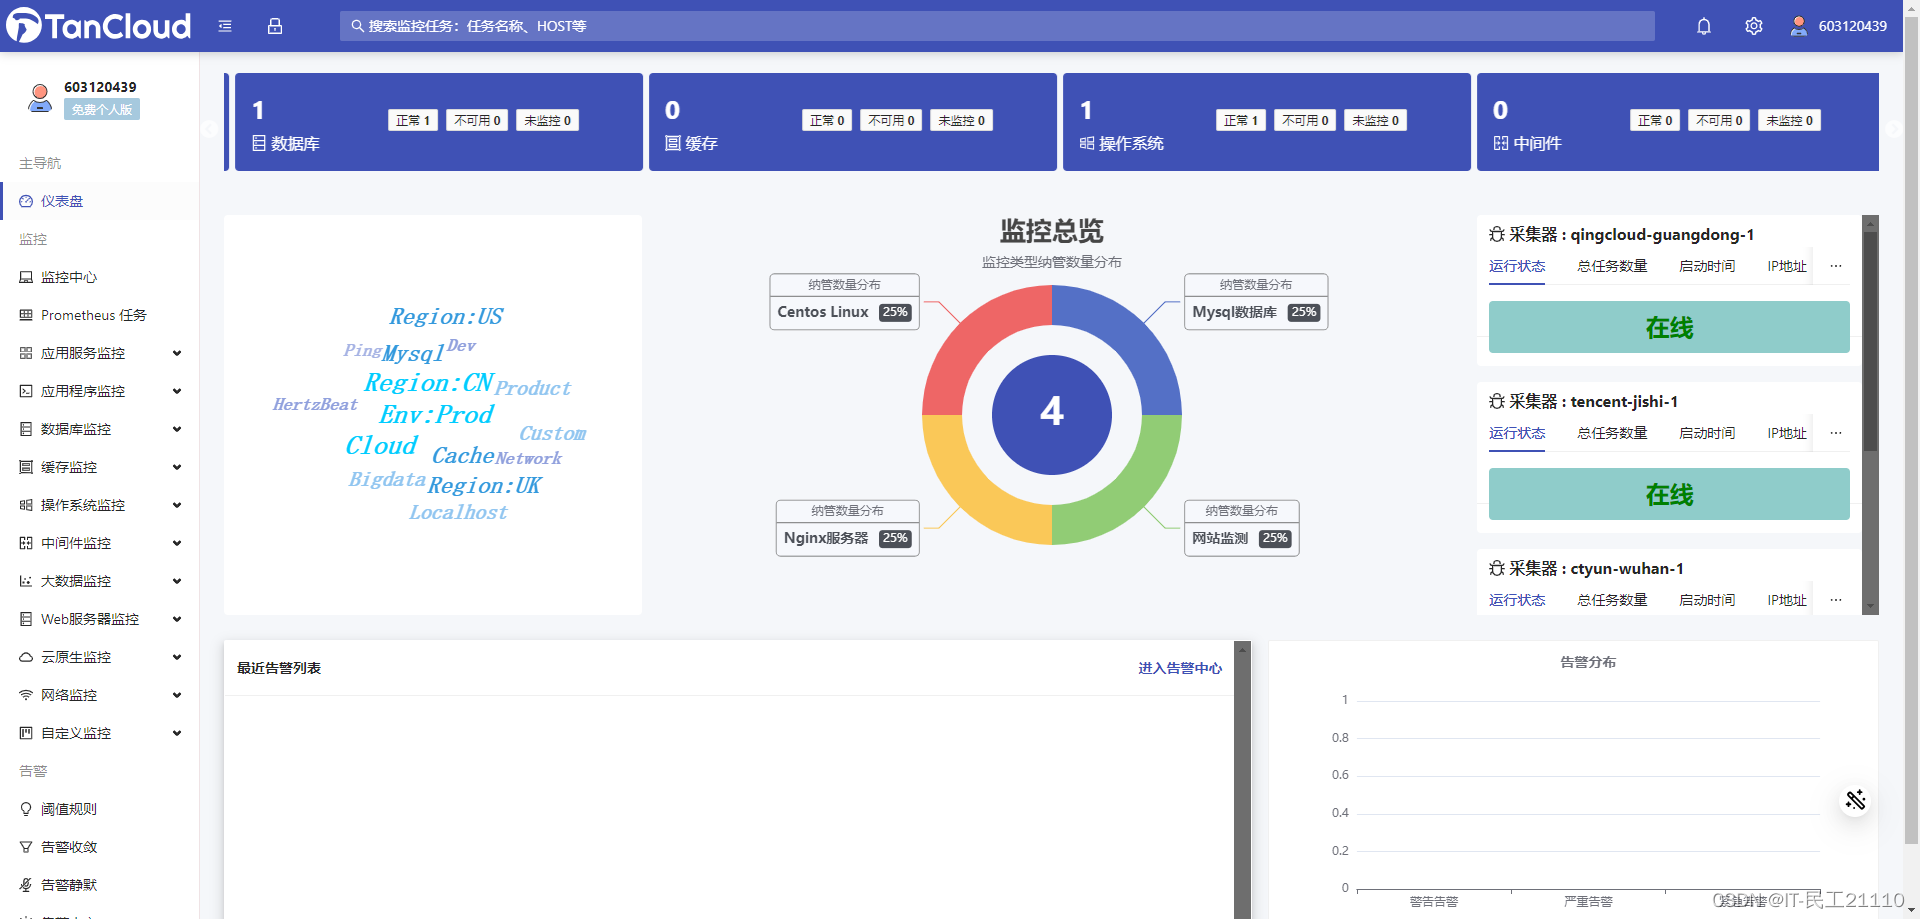Image resolution: width=1920 pixels, height=919 pixels.
Task: Click the Prometheus 任务 icon
Action: tap(26, 315)
